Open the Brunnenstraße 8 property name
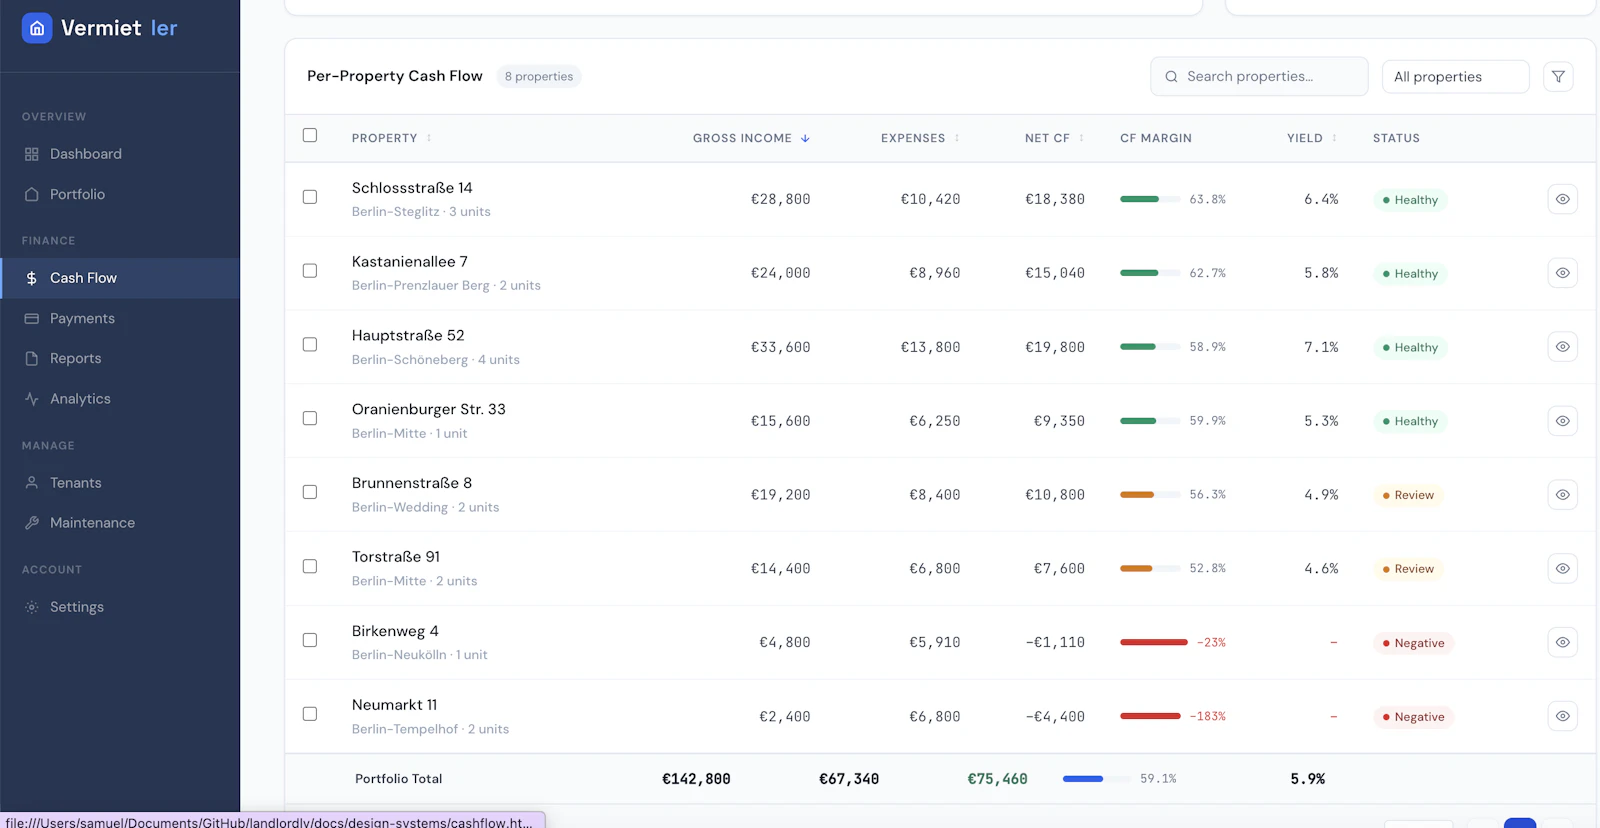 pyautogui.click(x=412, y=483)
